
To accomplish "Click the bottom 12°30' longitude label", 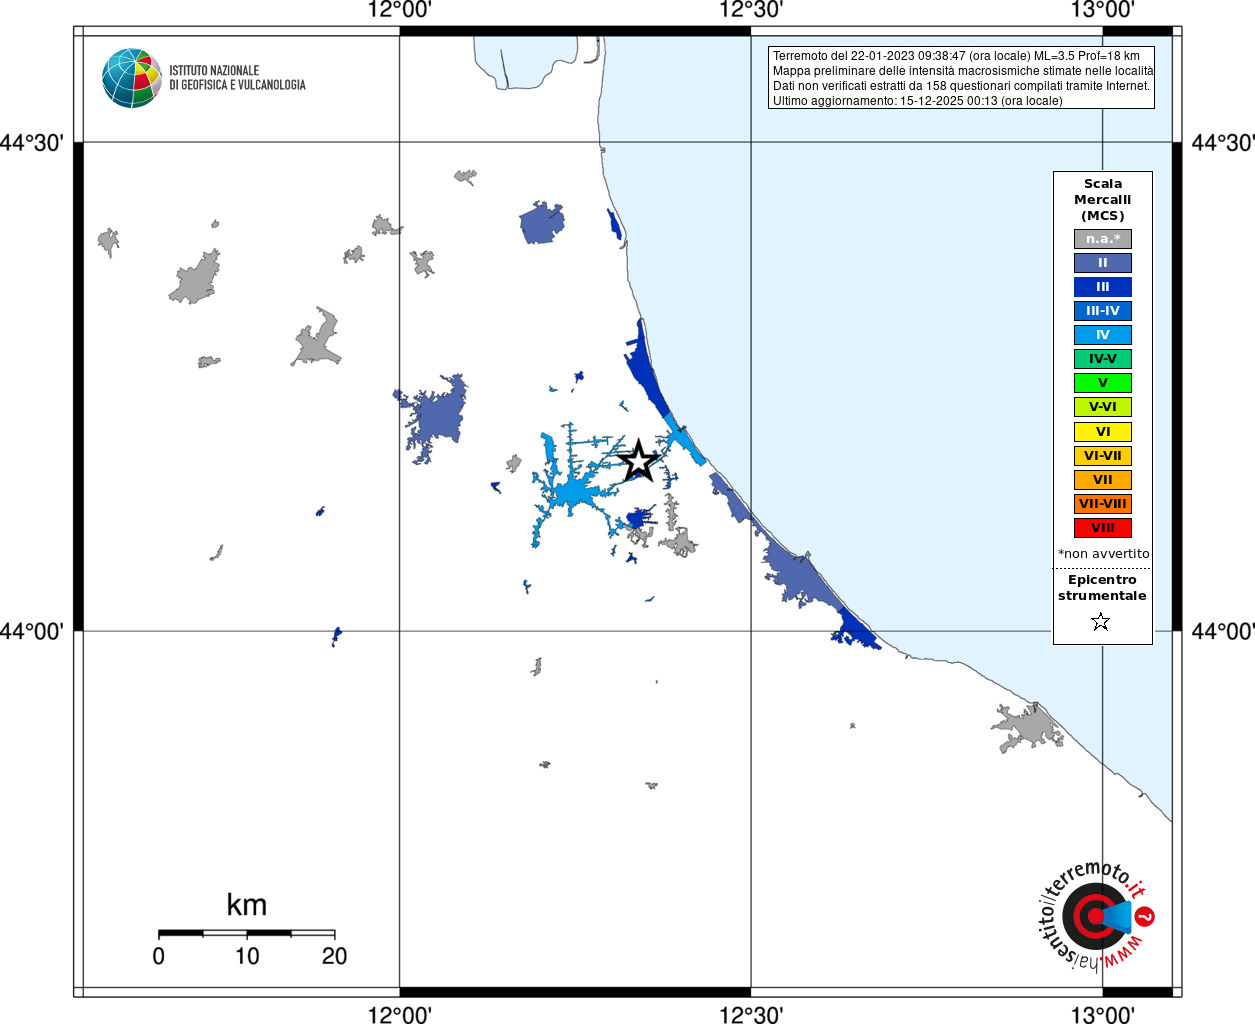I will click(751, 1014).
